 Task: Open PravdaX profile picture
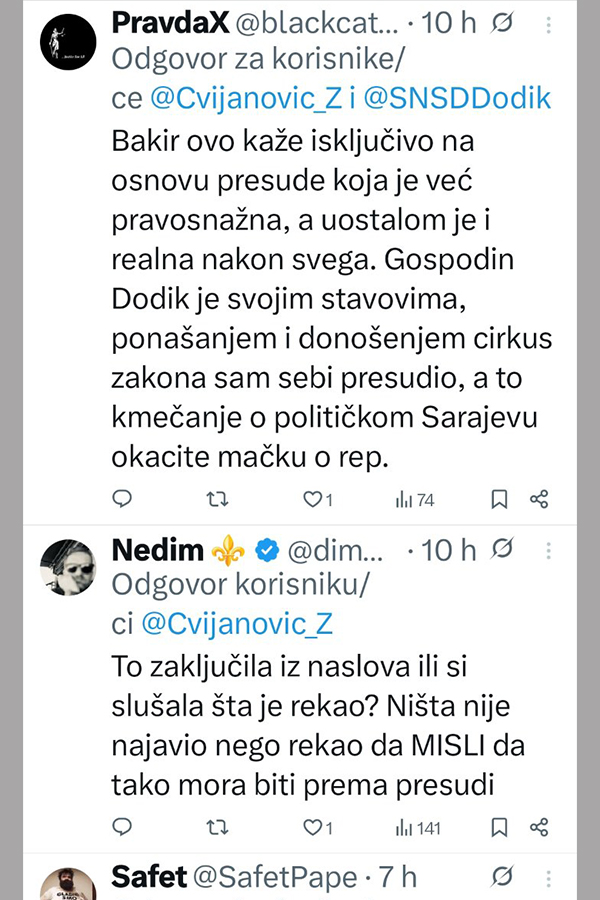[68, 44]
